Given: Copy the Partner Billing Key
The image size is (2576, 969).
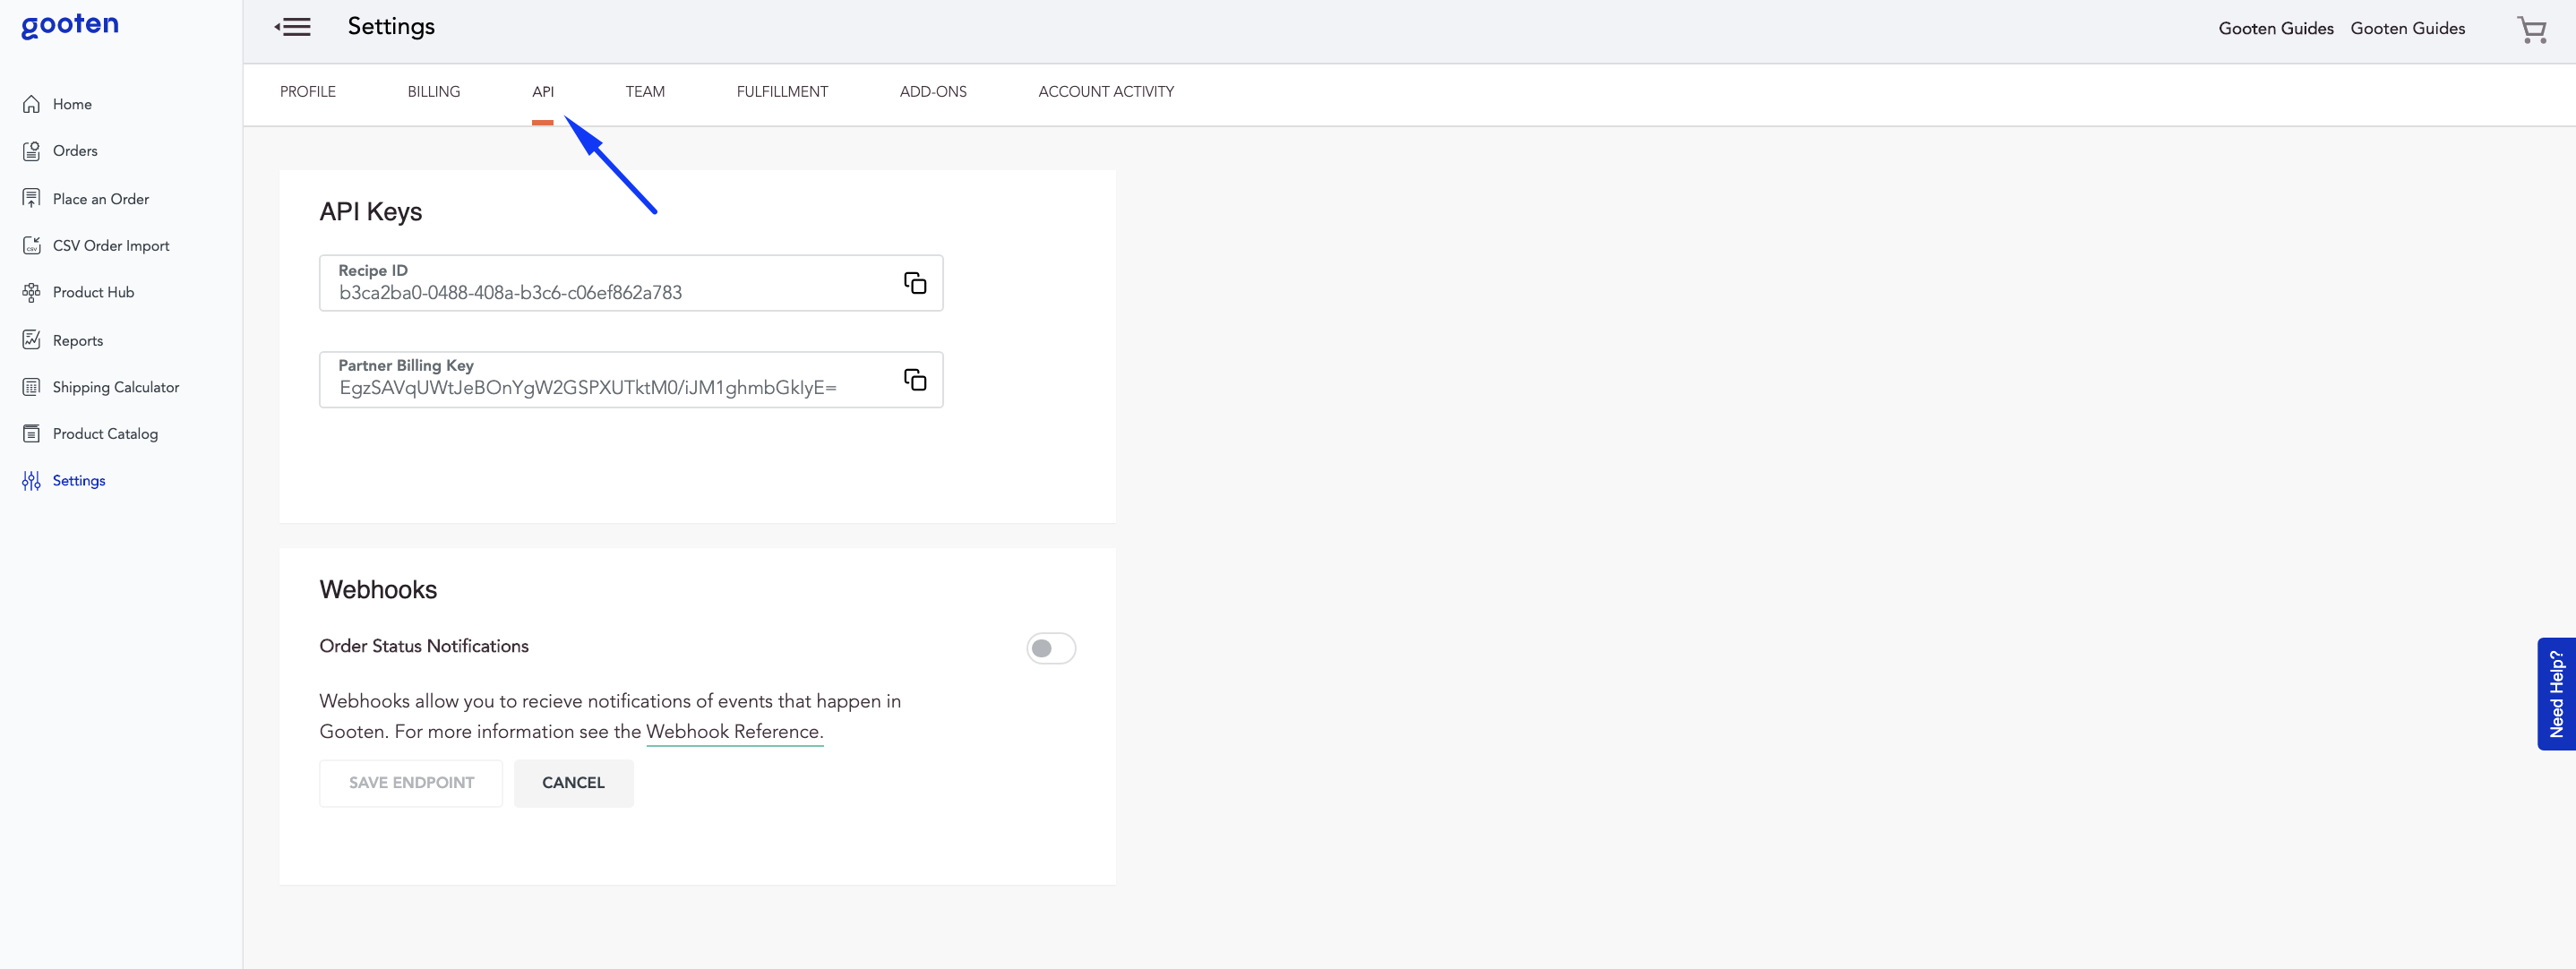Looking at the screenshot, I should (914, 380).
